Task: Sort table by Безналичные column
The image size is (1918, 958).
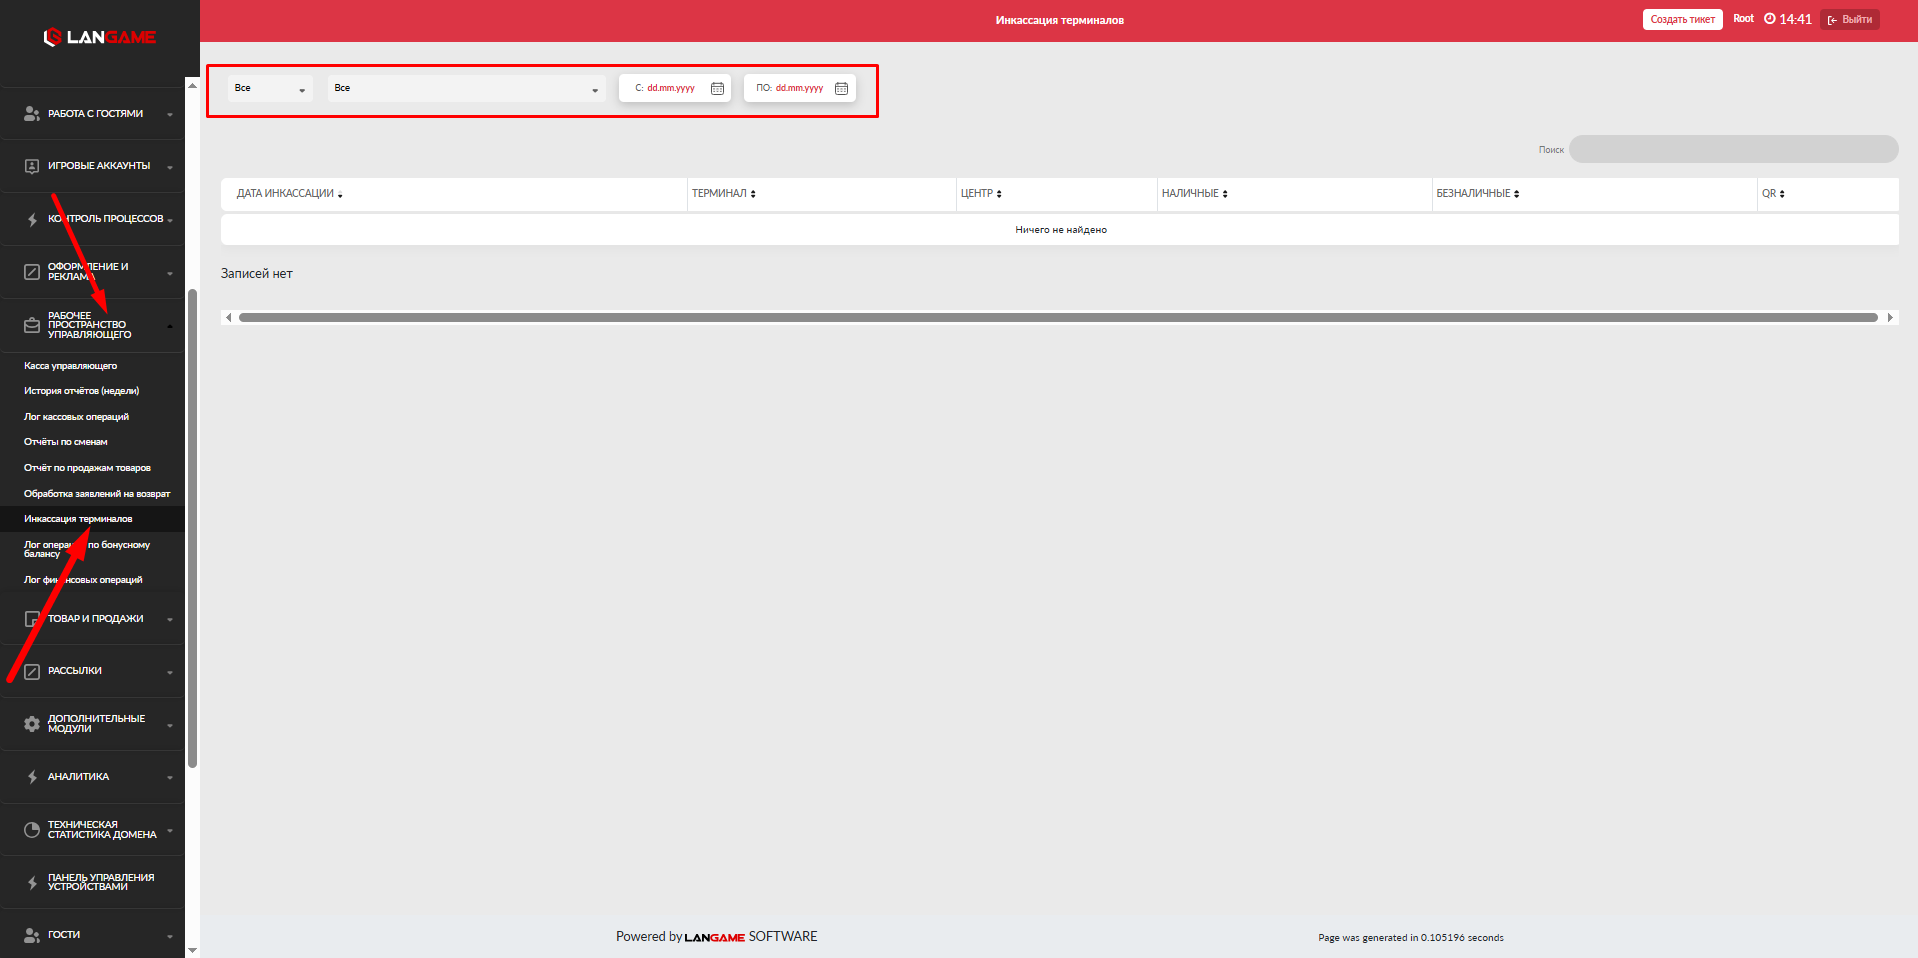Action: click(1477, 194)
